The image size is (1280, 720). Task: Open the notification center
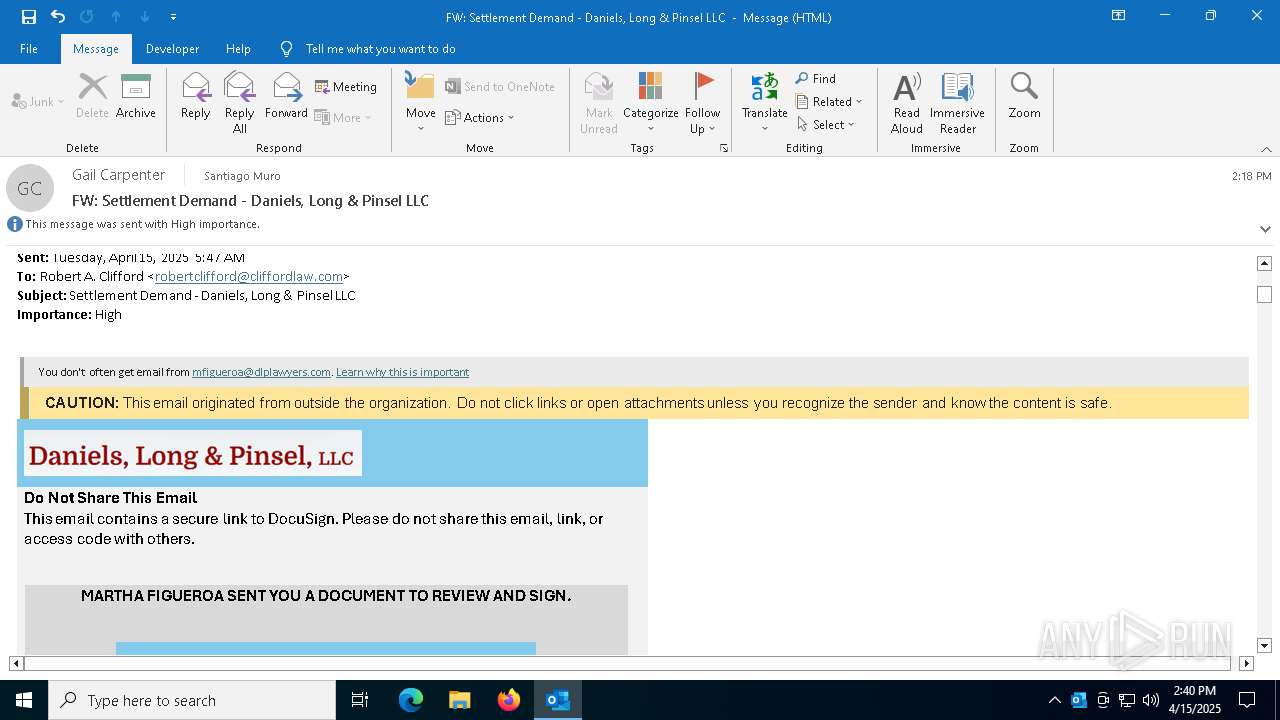click(x=1247, y=700)
